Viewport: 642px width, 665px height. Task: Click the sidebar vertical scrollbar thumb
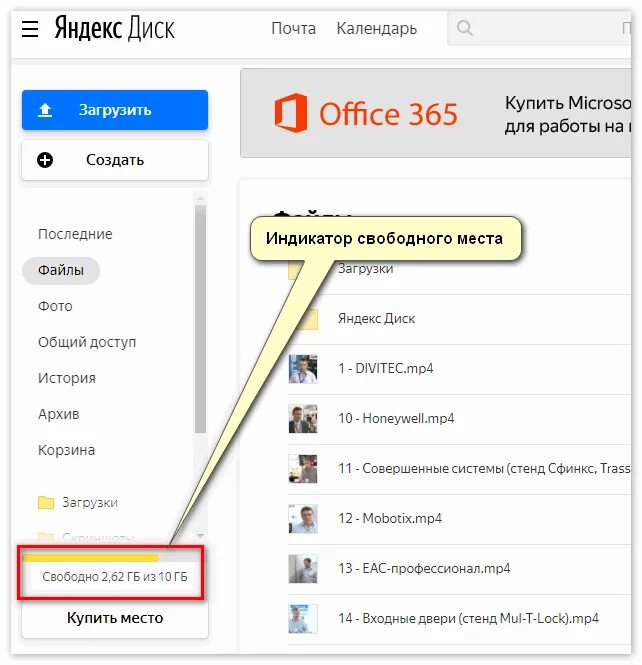[x=200, y=319]
